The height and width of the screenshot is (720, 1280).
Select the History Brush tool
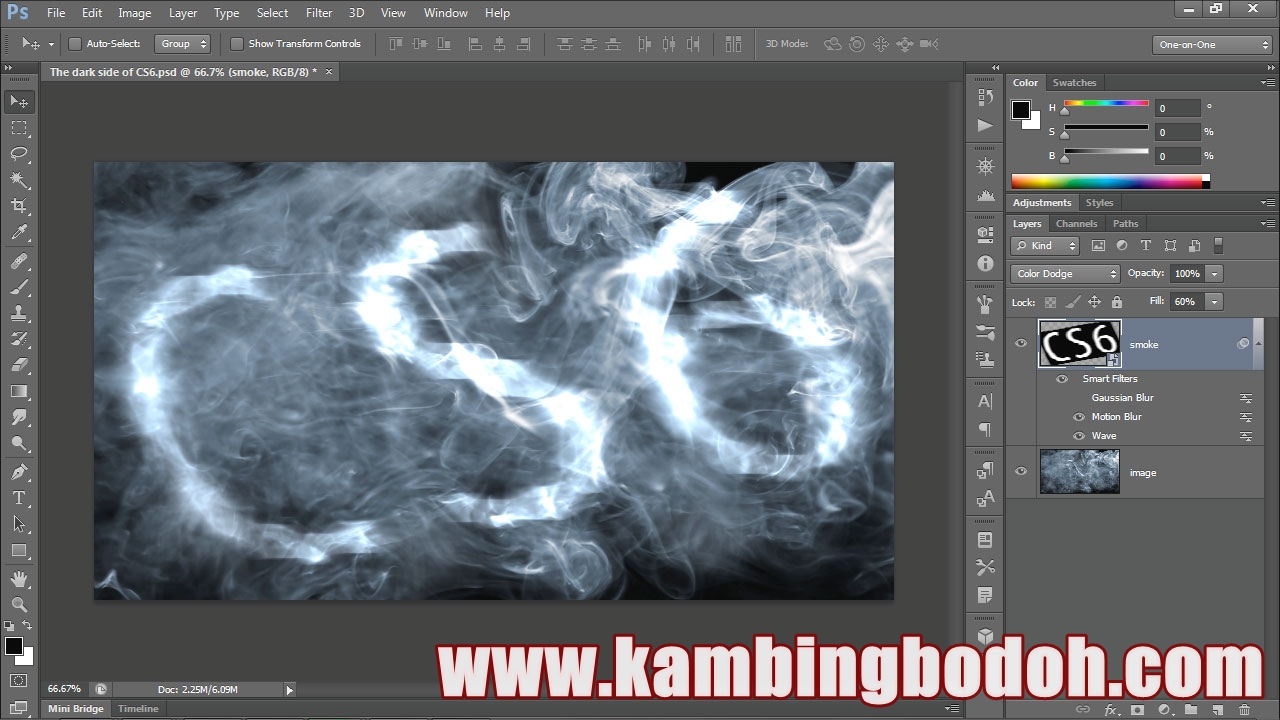point(19,339)
